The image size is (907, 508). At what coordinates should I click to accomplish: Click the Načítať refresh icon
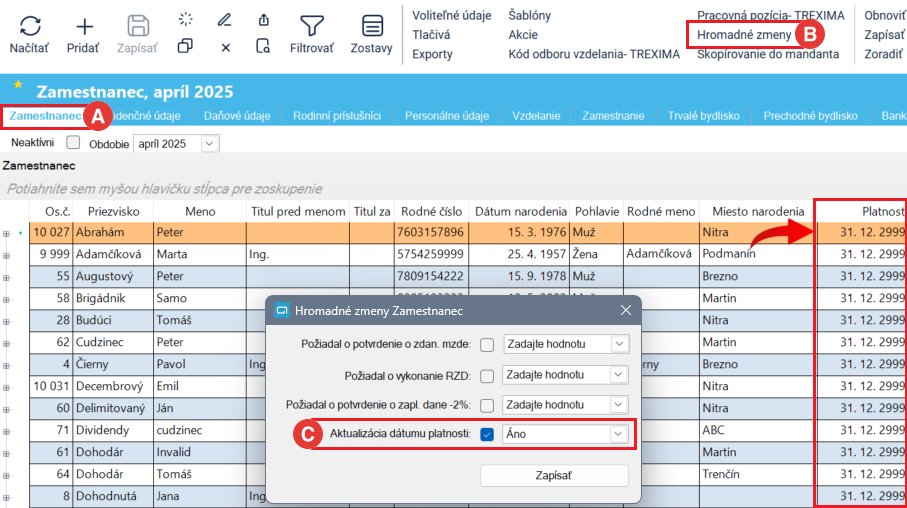[x=29, y=27]
